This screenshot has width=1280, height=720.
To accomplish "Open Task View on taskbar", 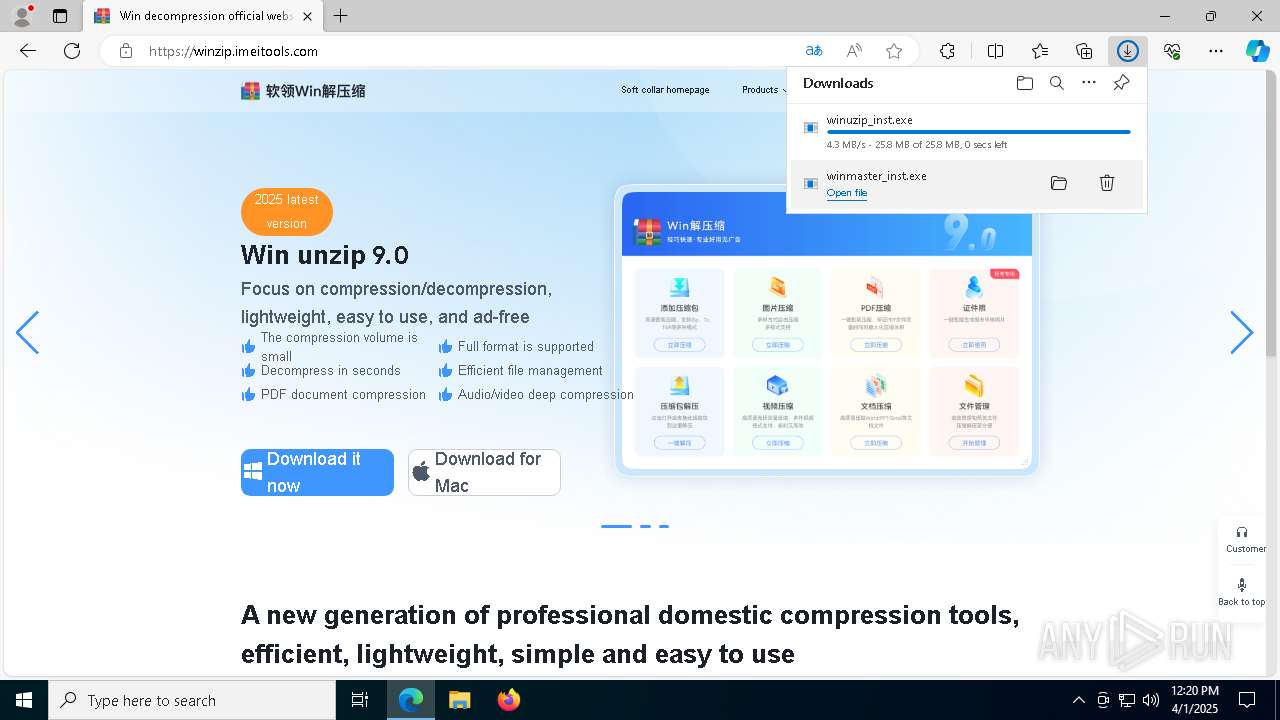I will 360,700.
